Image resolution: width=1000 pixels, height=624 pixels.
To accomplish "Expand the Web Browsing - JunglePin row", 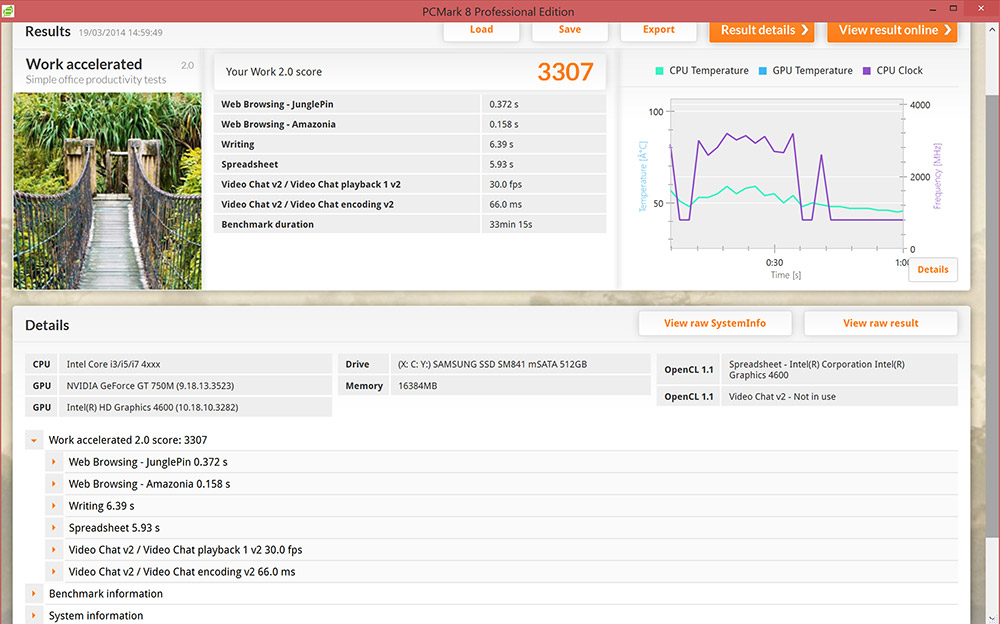I will point(54,462).
